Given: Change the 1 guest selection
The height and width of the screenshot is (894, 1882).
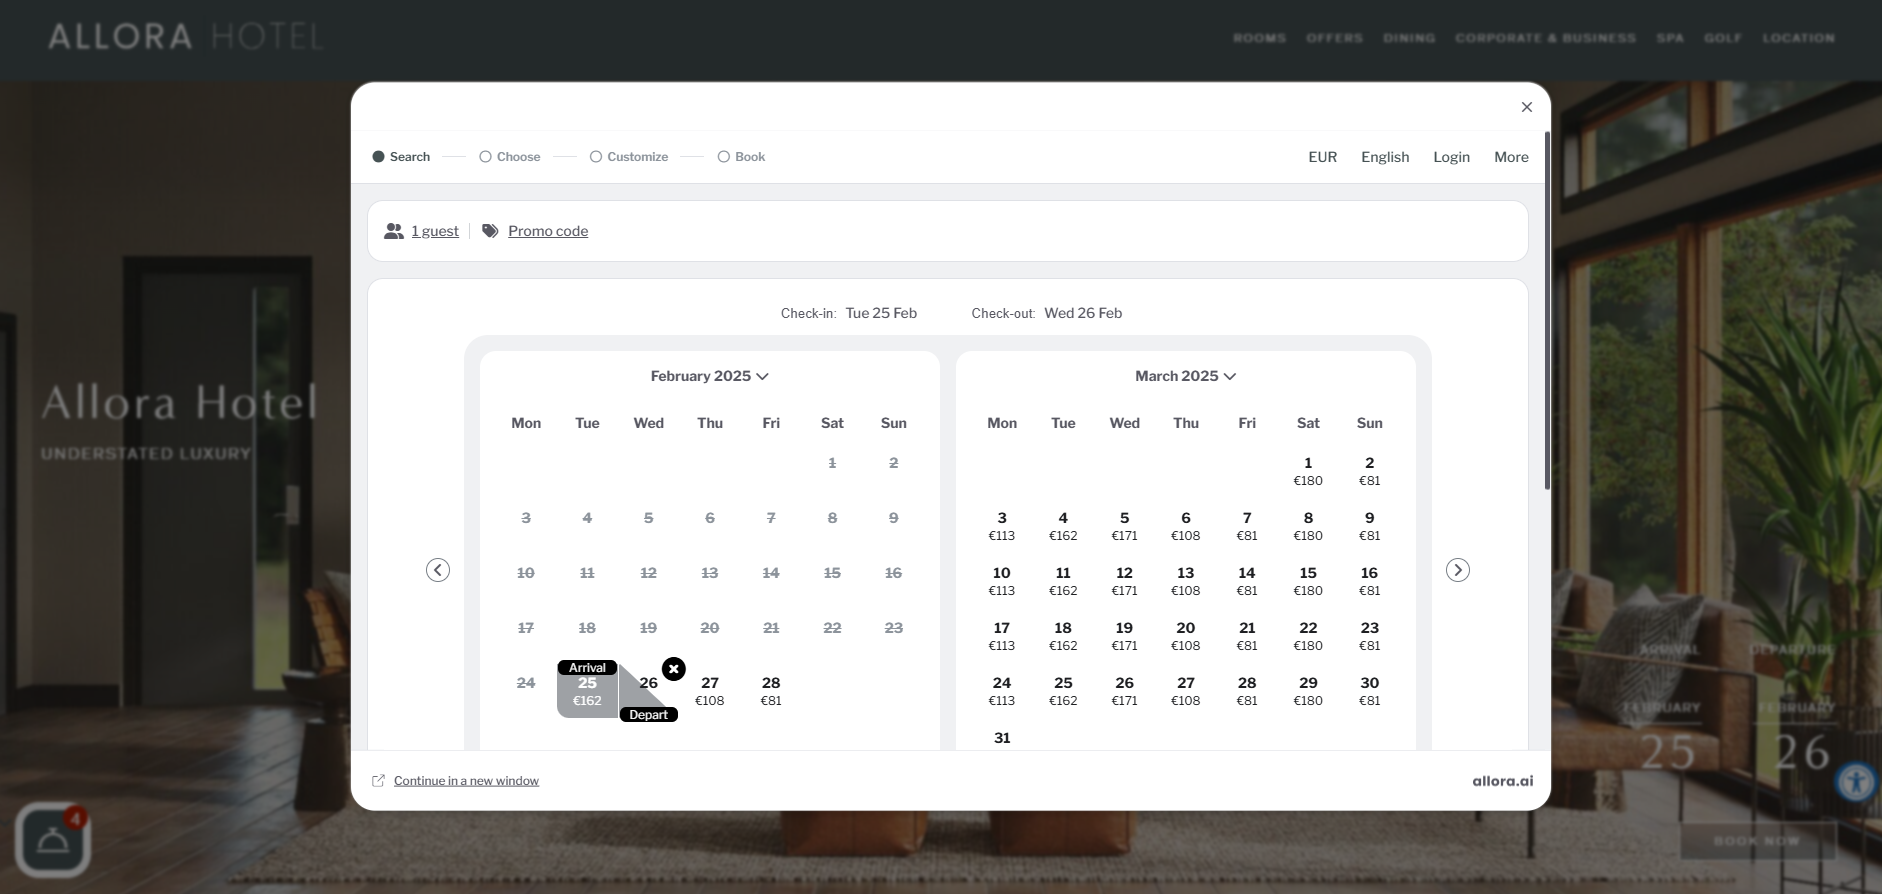Looking at the screenshot, I should click(x=435, y=231).
